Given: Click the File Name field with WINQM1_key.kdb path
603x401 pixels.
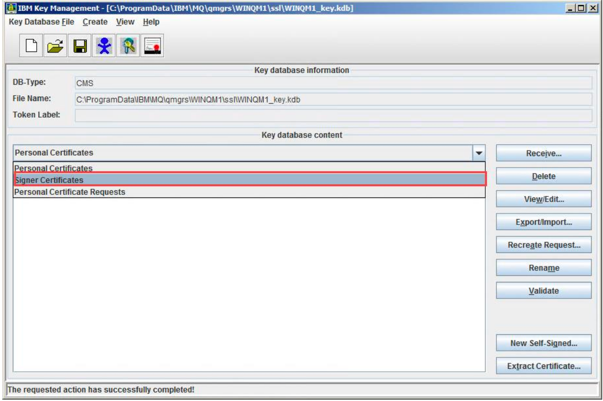Looking at the screenshot, I should [x=333, y=100].
